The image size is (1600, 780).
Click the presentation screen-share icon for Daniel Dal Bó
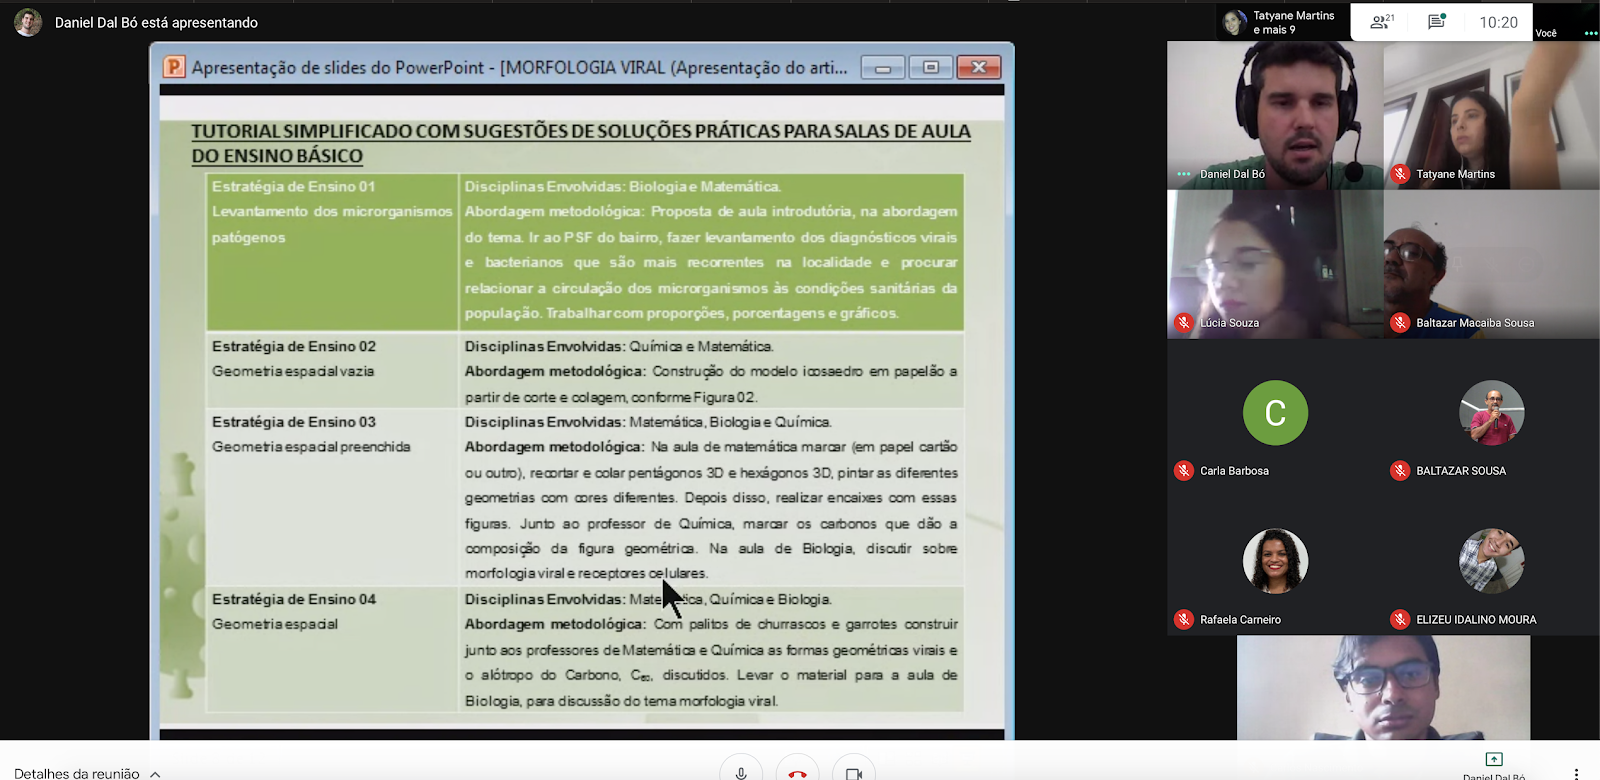click(1494, 759)
